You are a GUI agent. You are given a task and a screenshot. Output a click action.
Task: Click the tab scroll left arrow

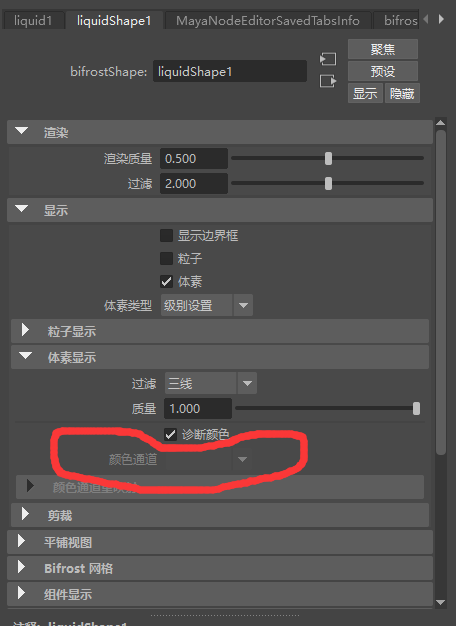point(426,19)
